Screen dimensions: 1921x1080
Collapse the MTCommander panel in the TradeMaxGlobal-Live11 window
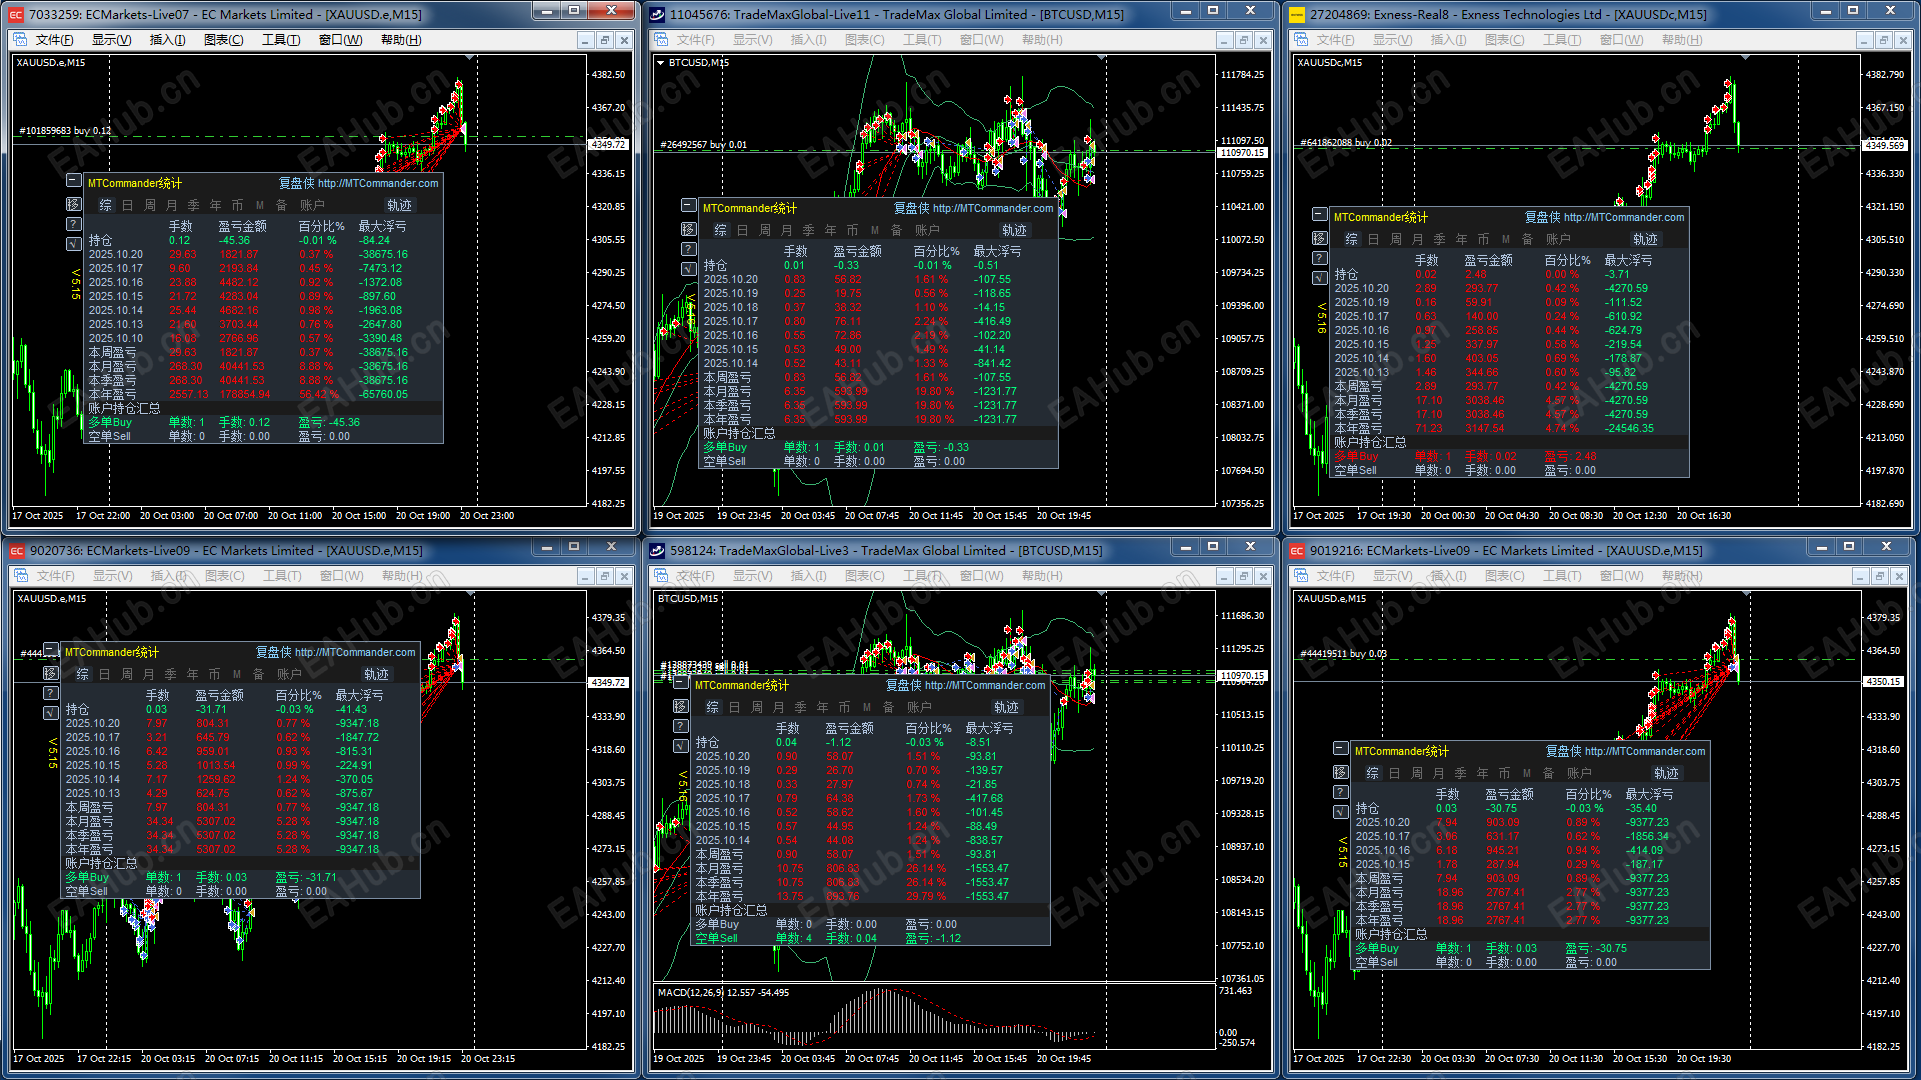[688, 205]
